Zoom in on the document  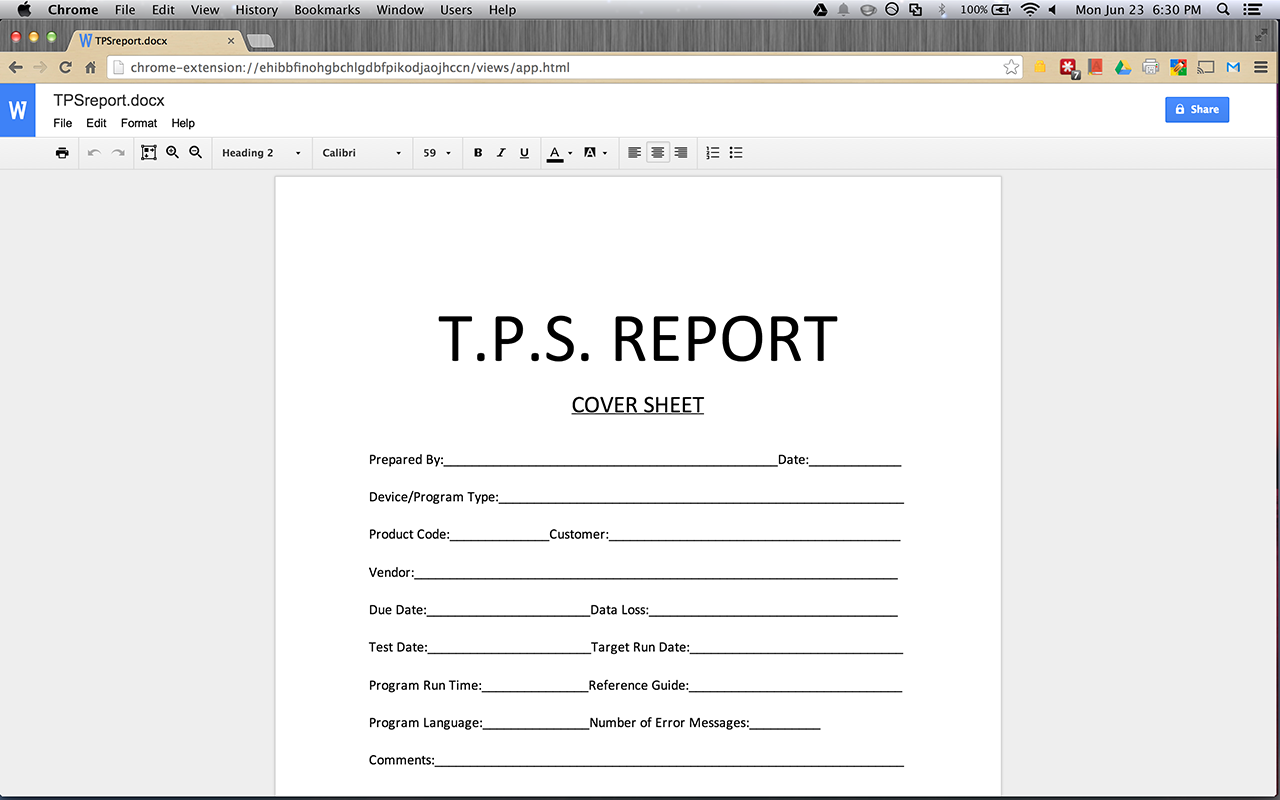point(172,153)
